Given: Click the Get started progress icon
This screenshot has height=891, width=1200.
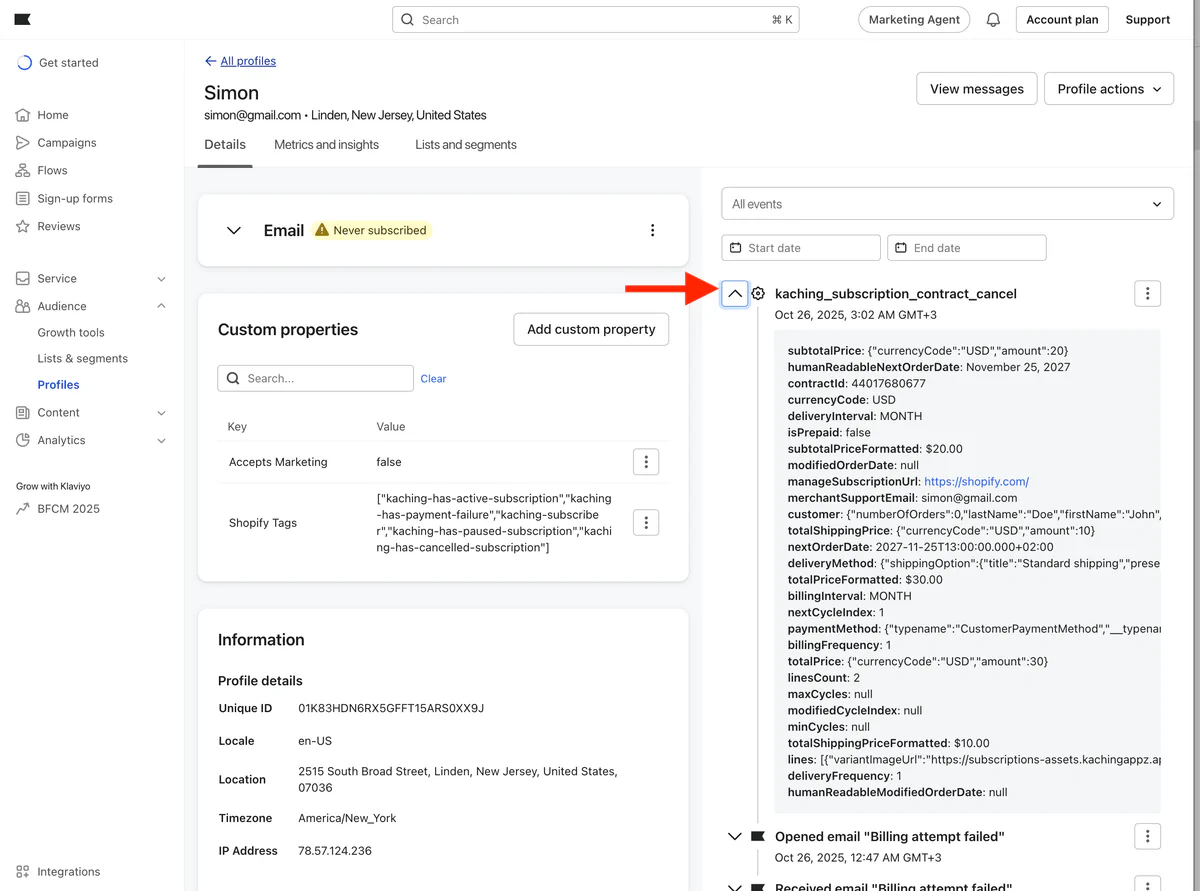Looking at the screenshot, I should [25, 63].
